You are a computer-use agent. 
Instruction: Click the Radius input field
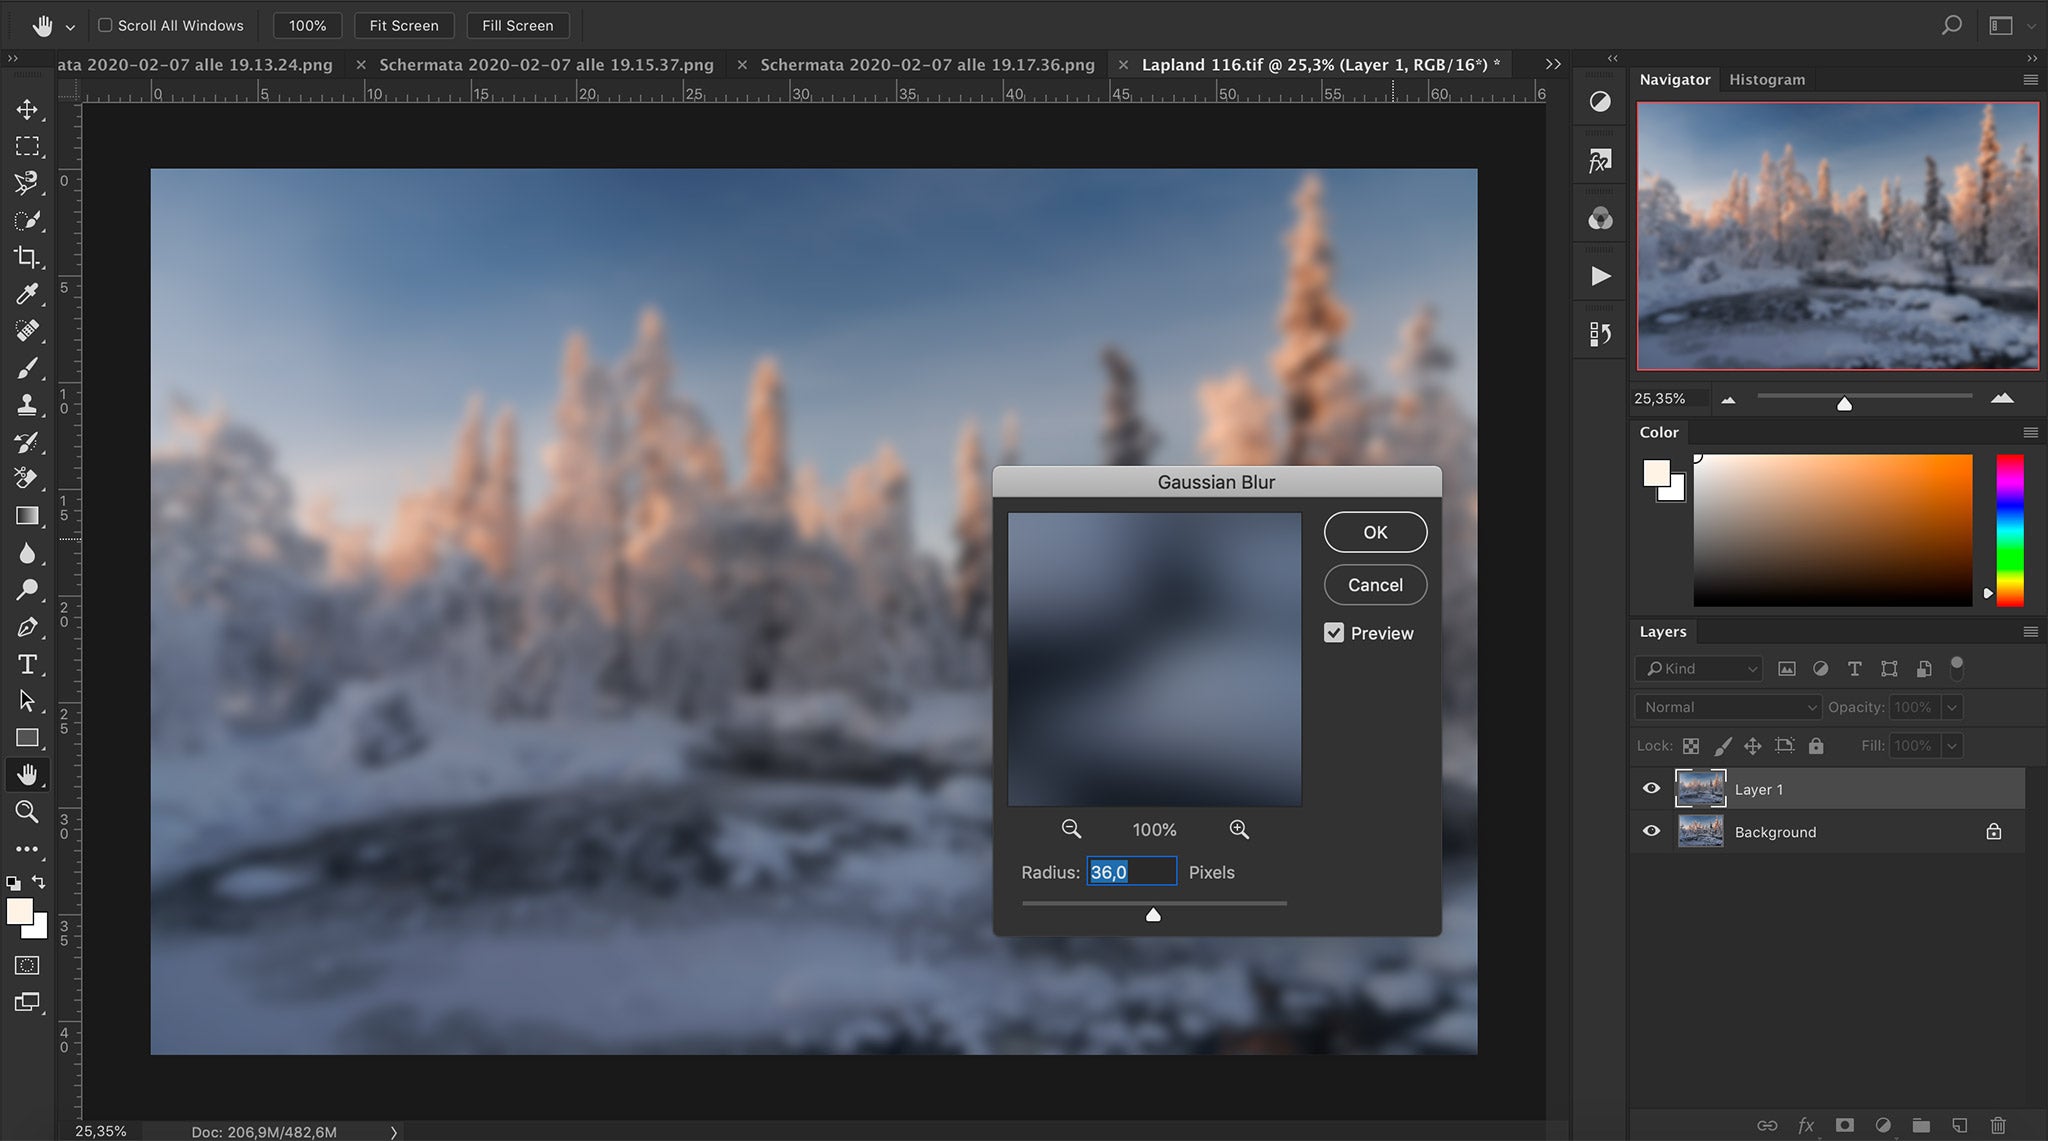(x=1131, y=871)
